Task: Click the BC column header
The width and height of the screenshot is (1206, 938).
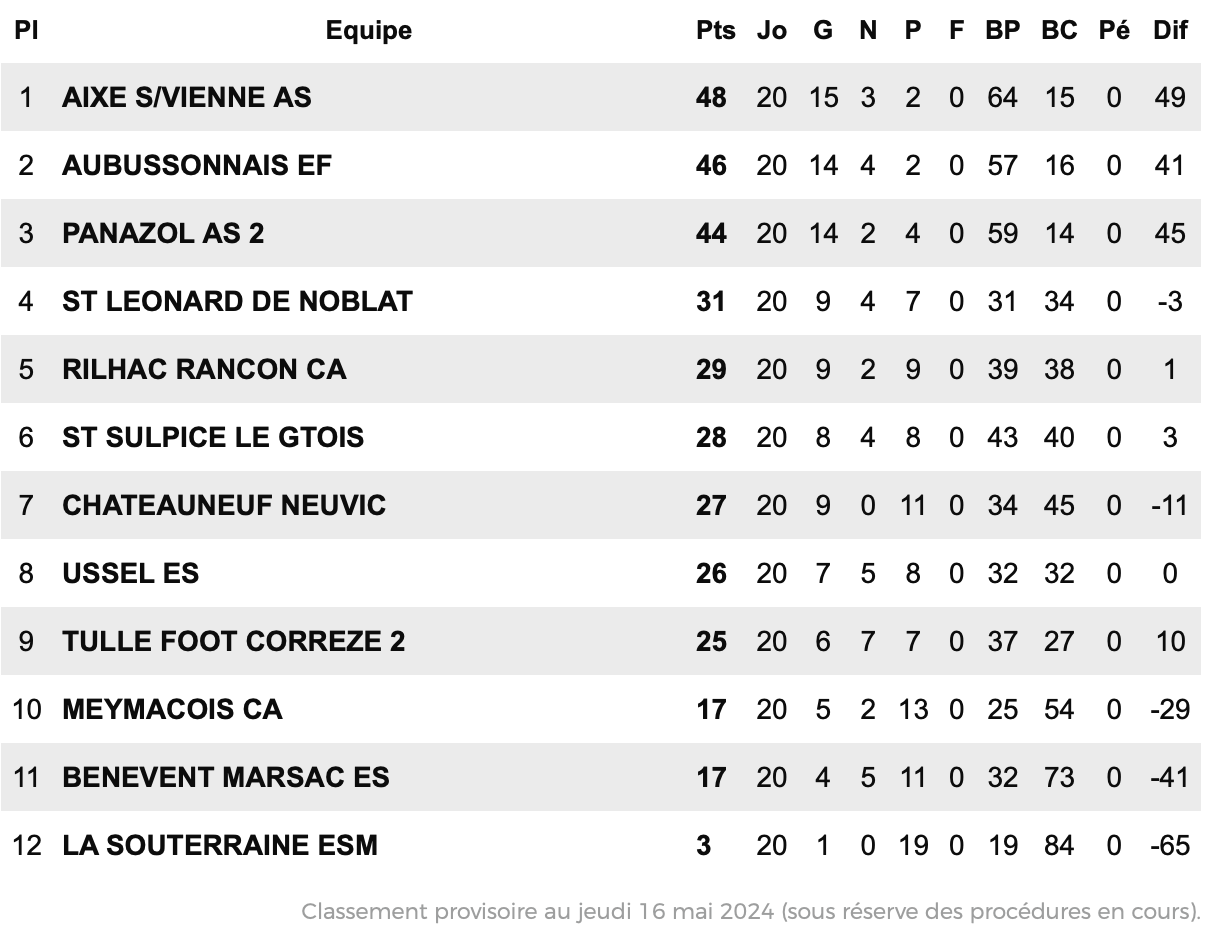Action: (x=1059, y=31)
